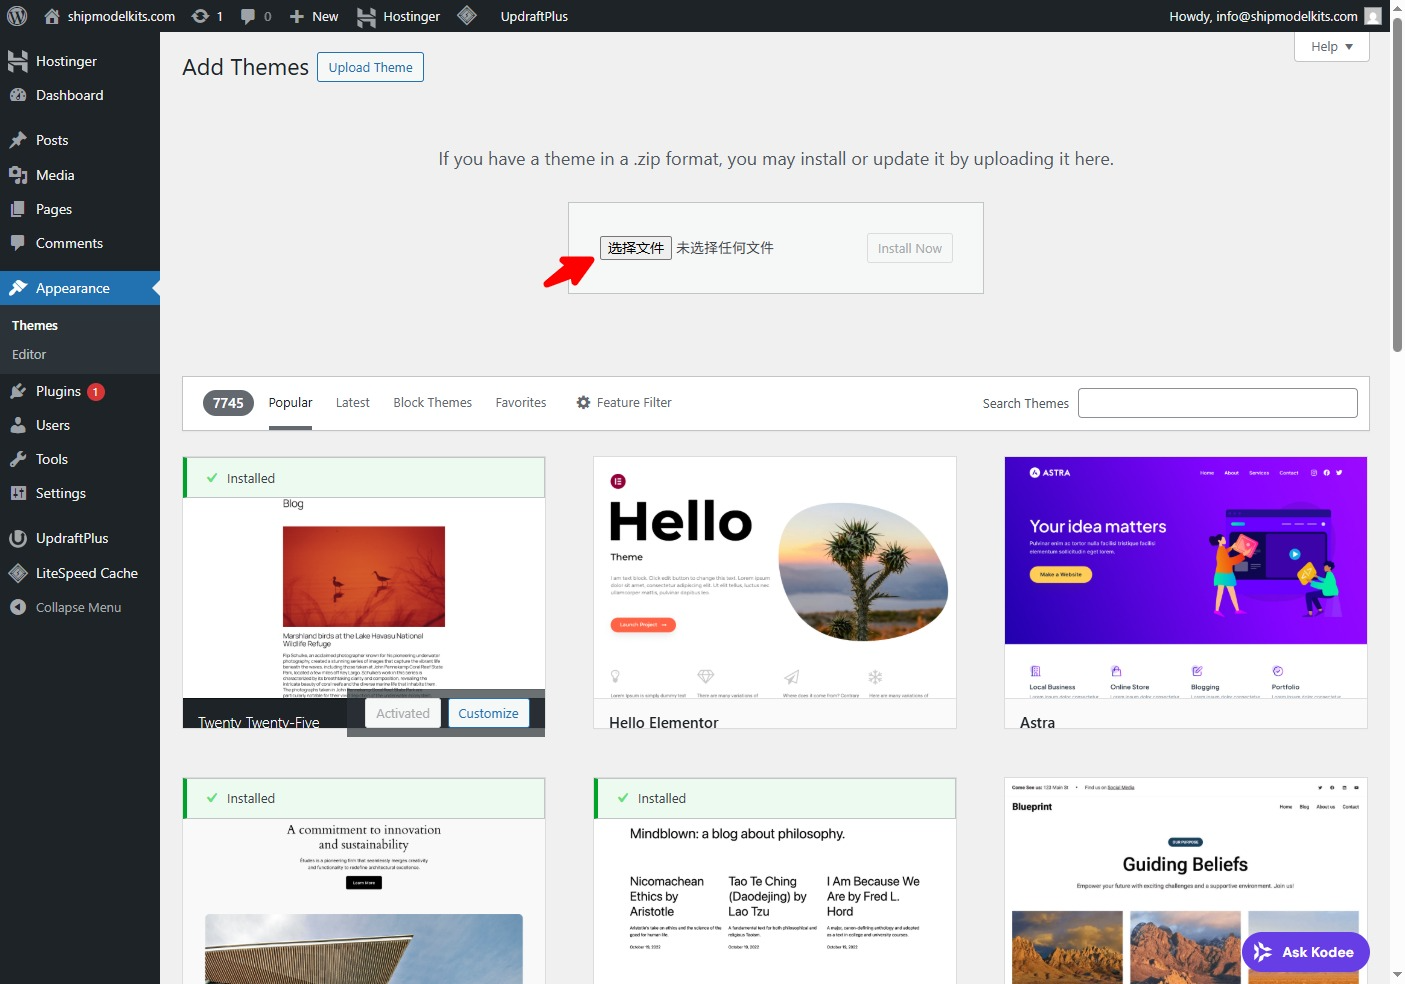Click the LiteSpeed Cache diamond icon
Screen dimensions: 1405x984
tap(18, 573)
